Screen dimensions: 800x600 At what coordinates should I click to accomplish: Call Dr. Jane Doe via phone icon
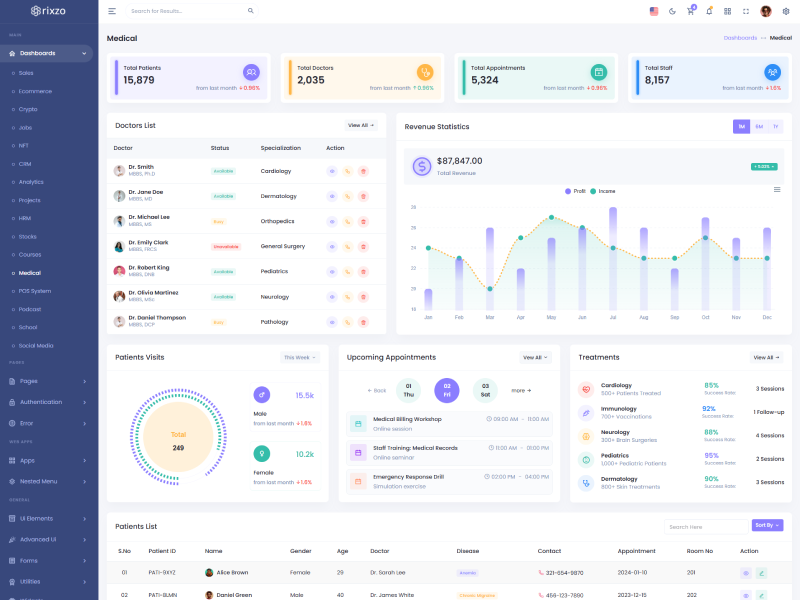click(x=348, y=196)
